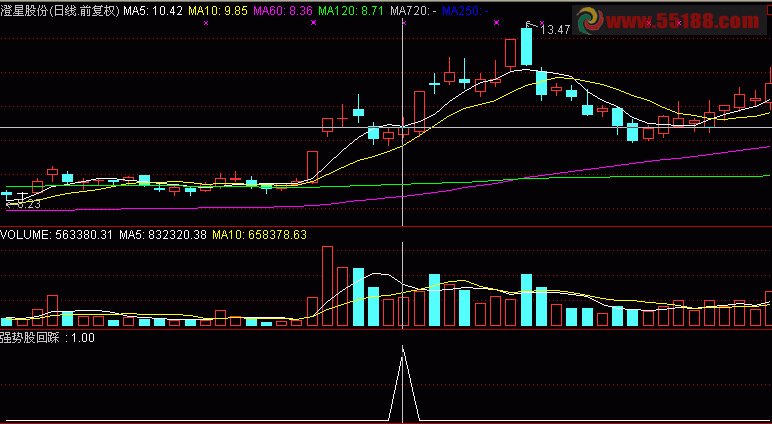Select the volume MA5: 832320.38 label
The image size is (772, 424).
(x=163, y=235)
